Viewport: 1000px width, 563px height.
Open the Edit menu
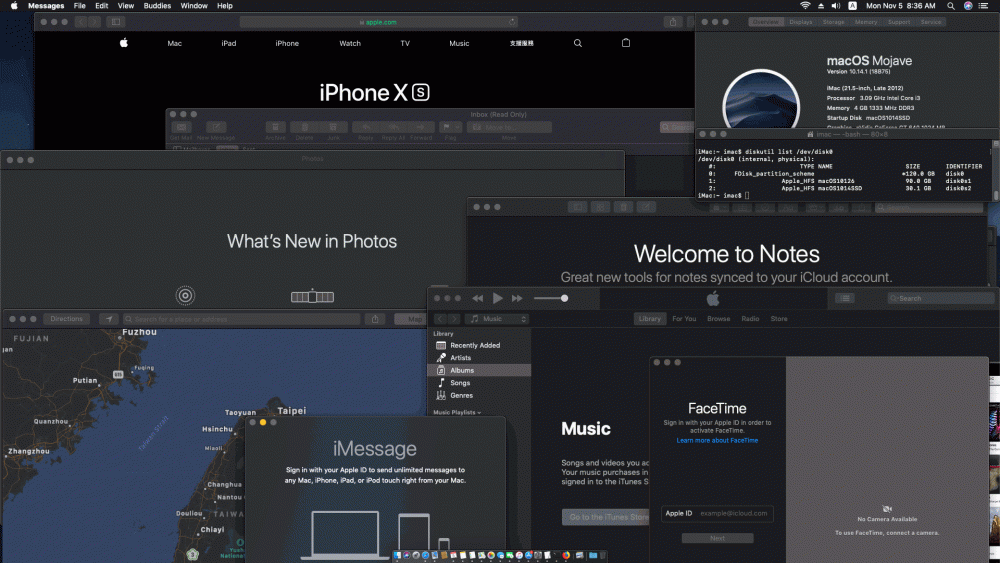pos(101,6)
